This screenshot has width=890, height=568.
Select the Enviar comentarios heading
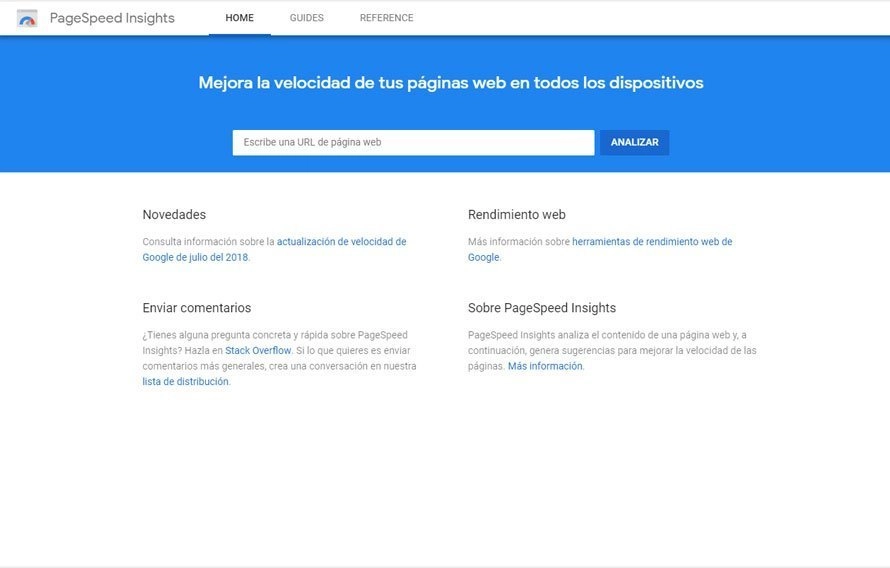point(196,308)
